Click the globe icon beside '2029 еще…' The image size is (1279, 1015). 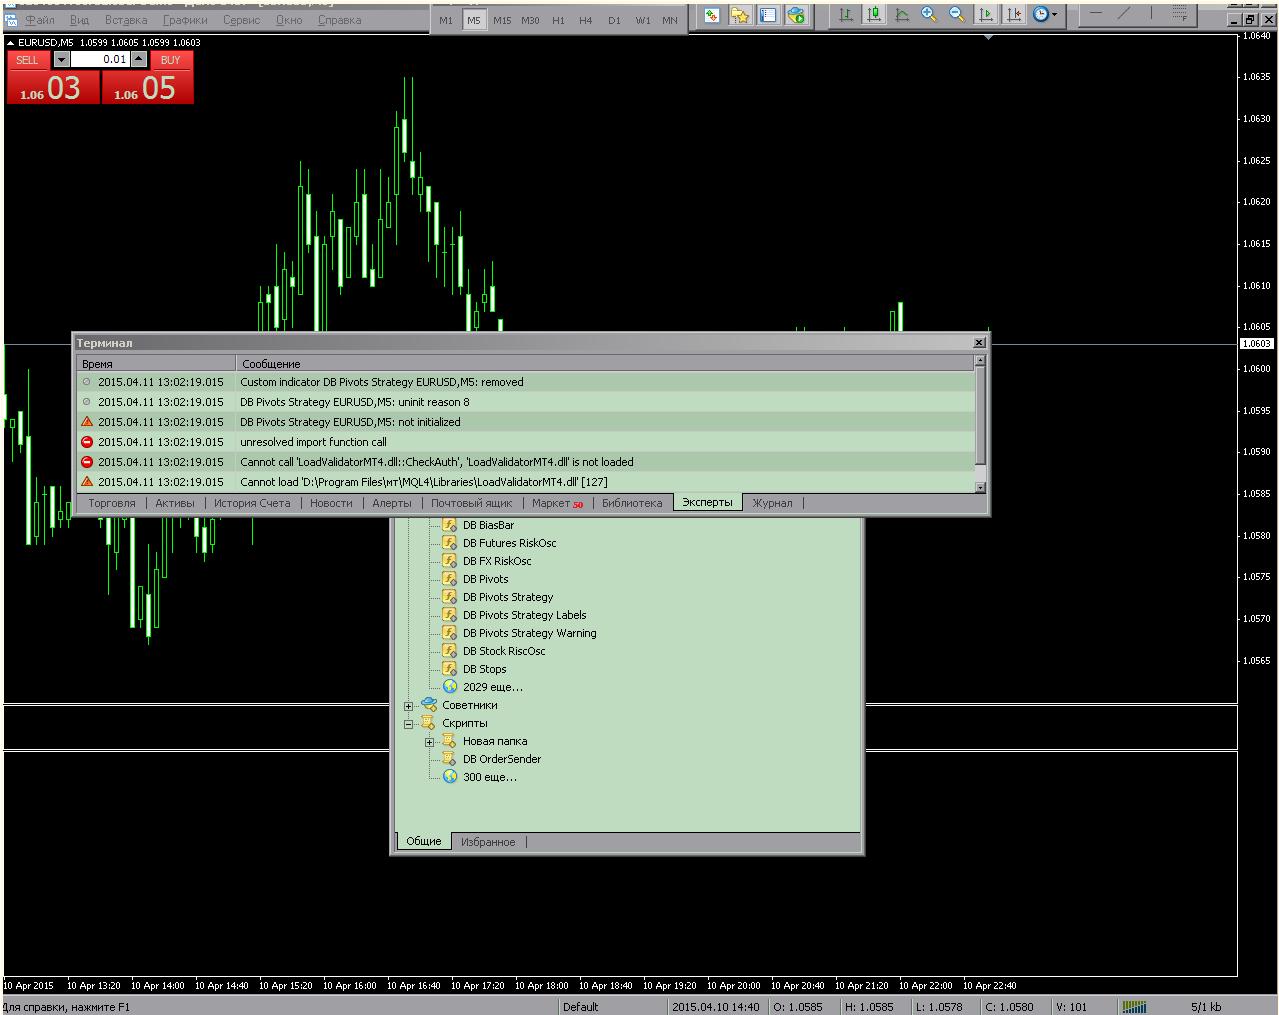click(x=450, y=687)
